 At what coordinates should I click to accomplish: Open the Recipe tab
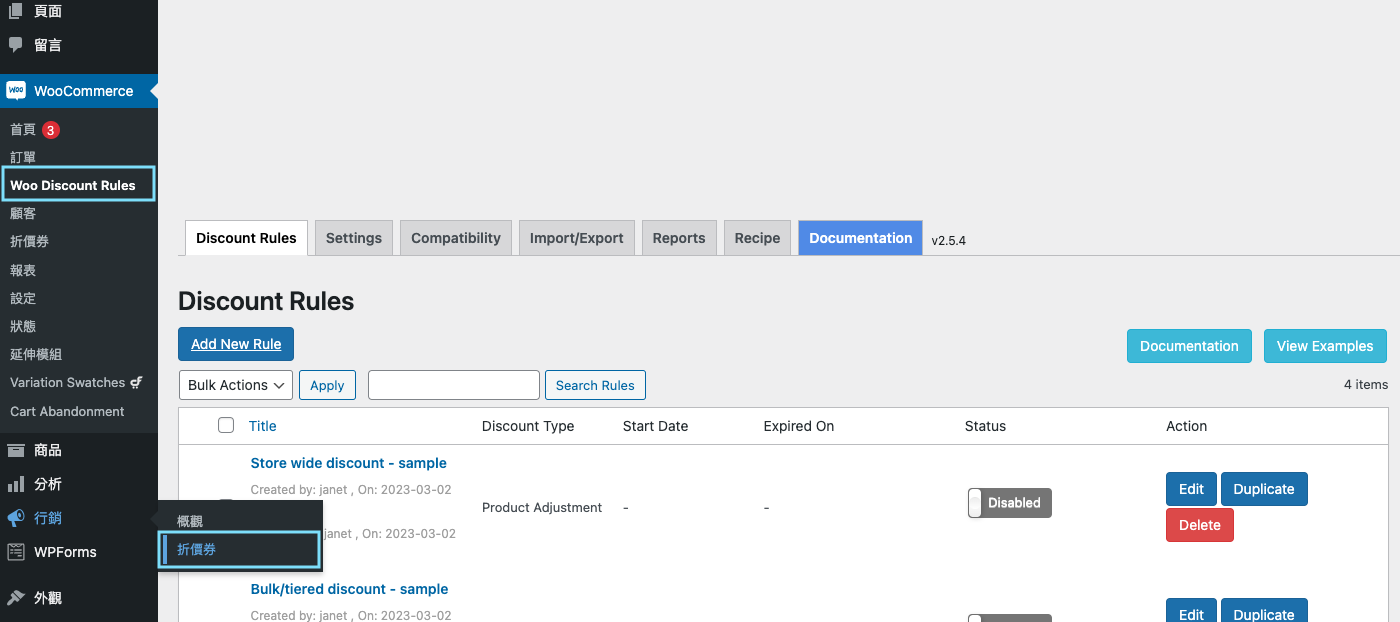(x=757, y=238)
